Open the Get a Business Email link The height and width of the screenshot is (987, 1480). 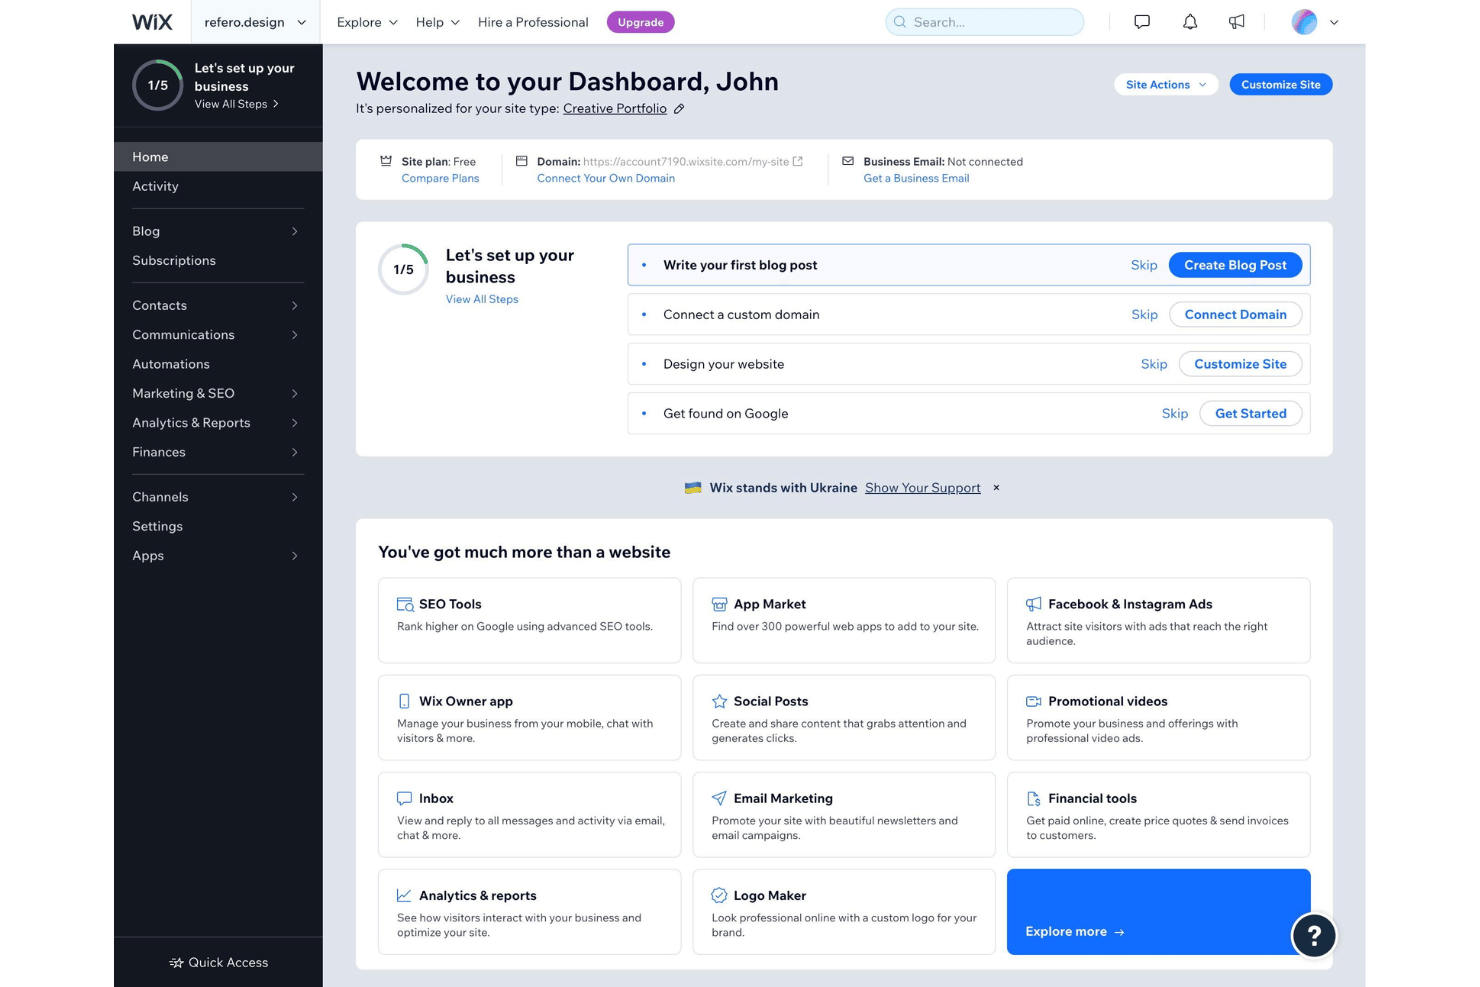pyautogui.click(x=916, y=178)
